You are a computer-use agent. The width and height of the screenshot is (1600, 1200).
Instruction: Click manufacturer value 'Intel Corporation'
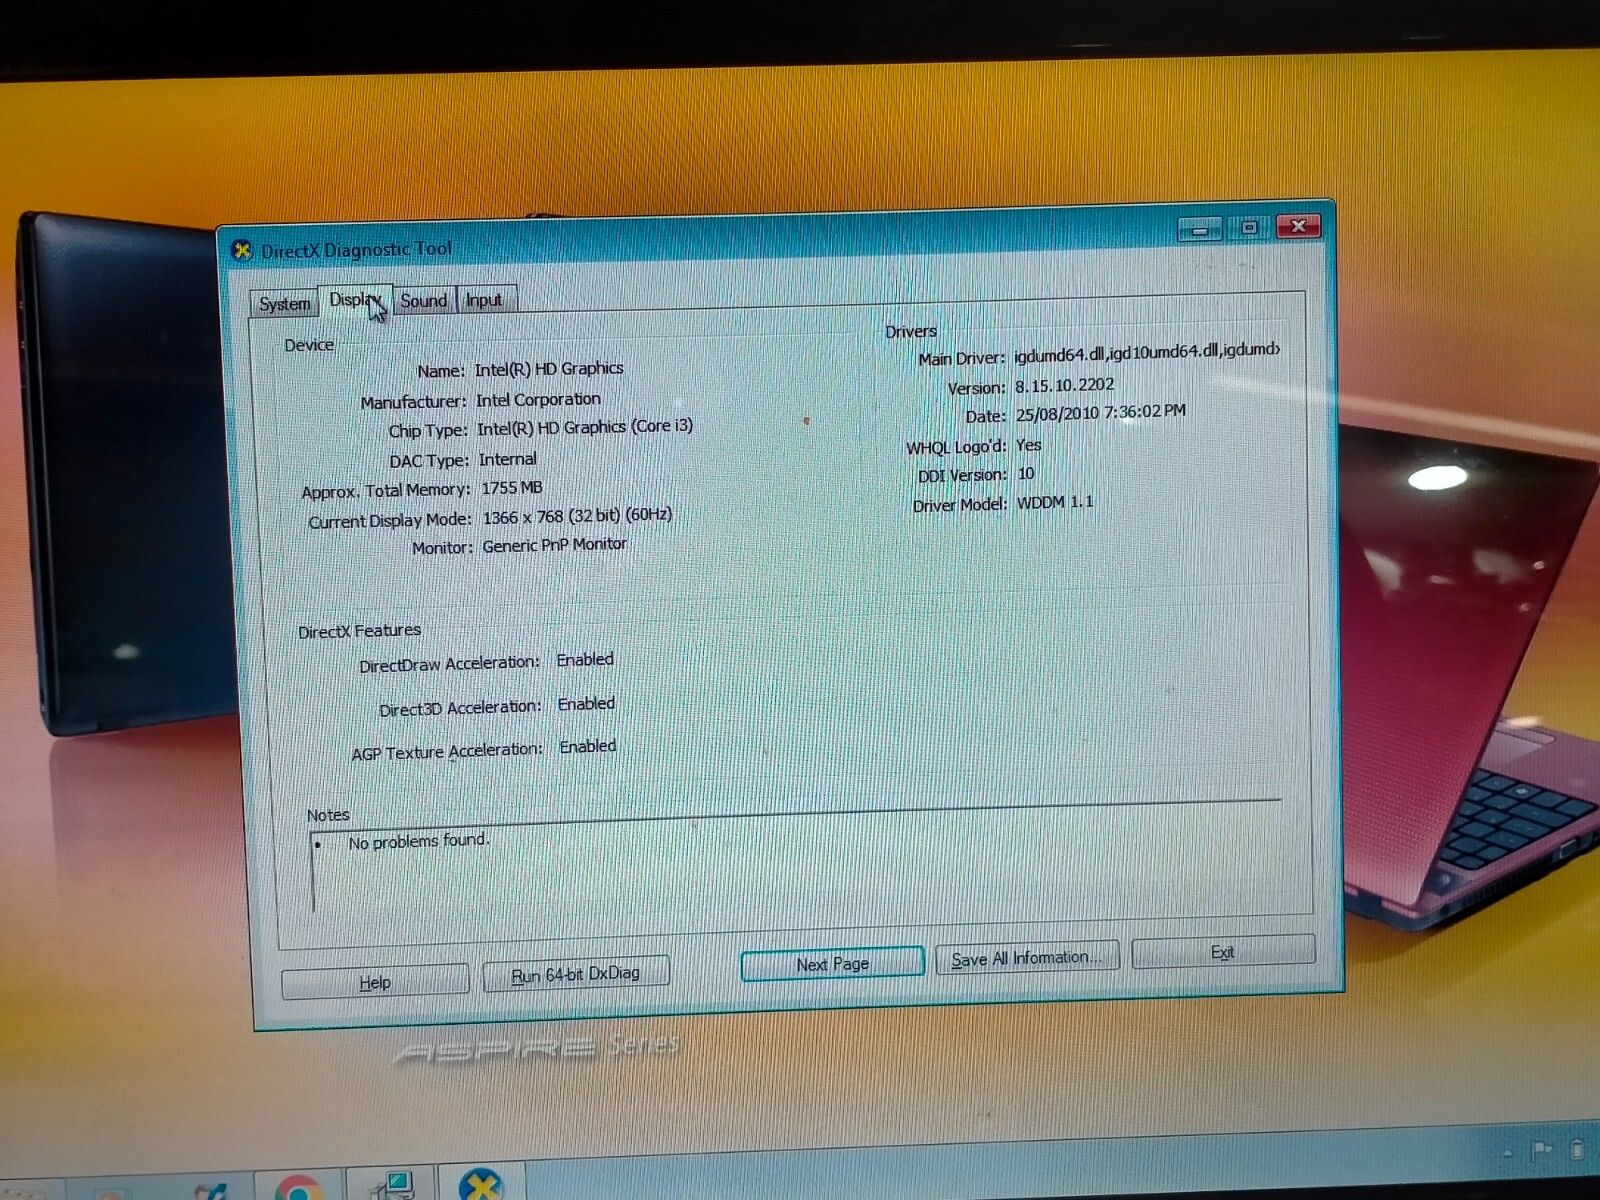tap(538, 399)
